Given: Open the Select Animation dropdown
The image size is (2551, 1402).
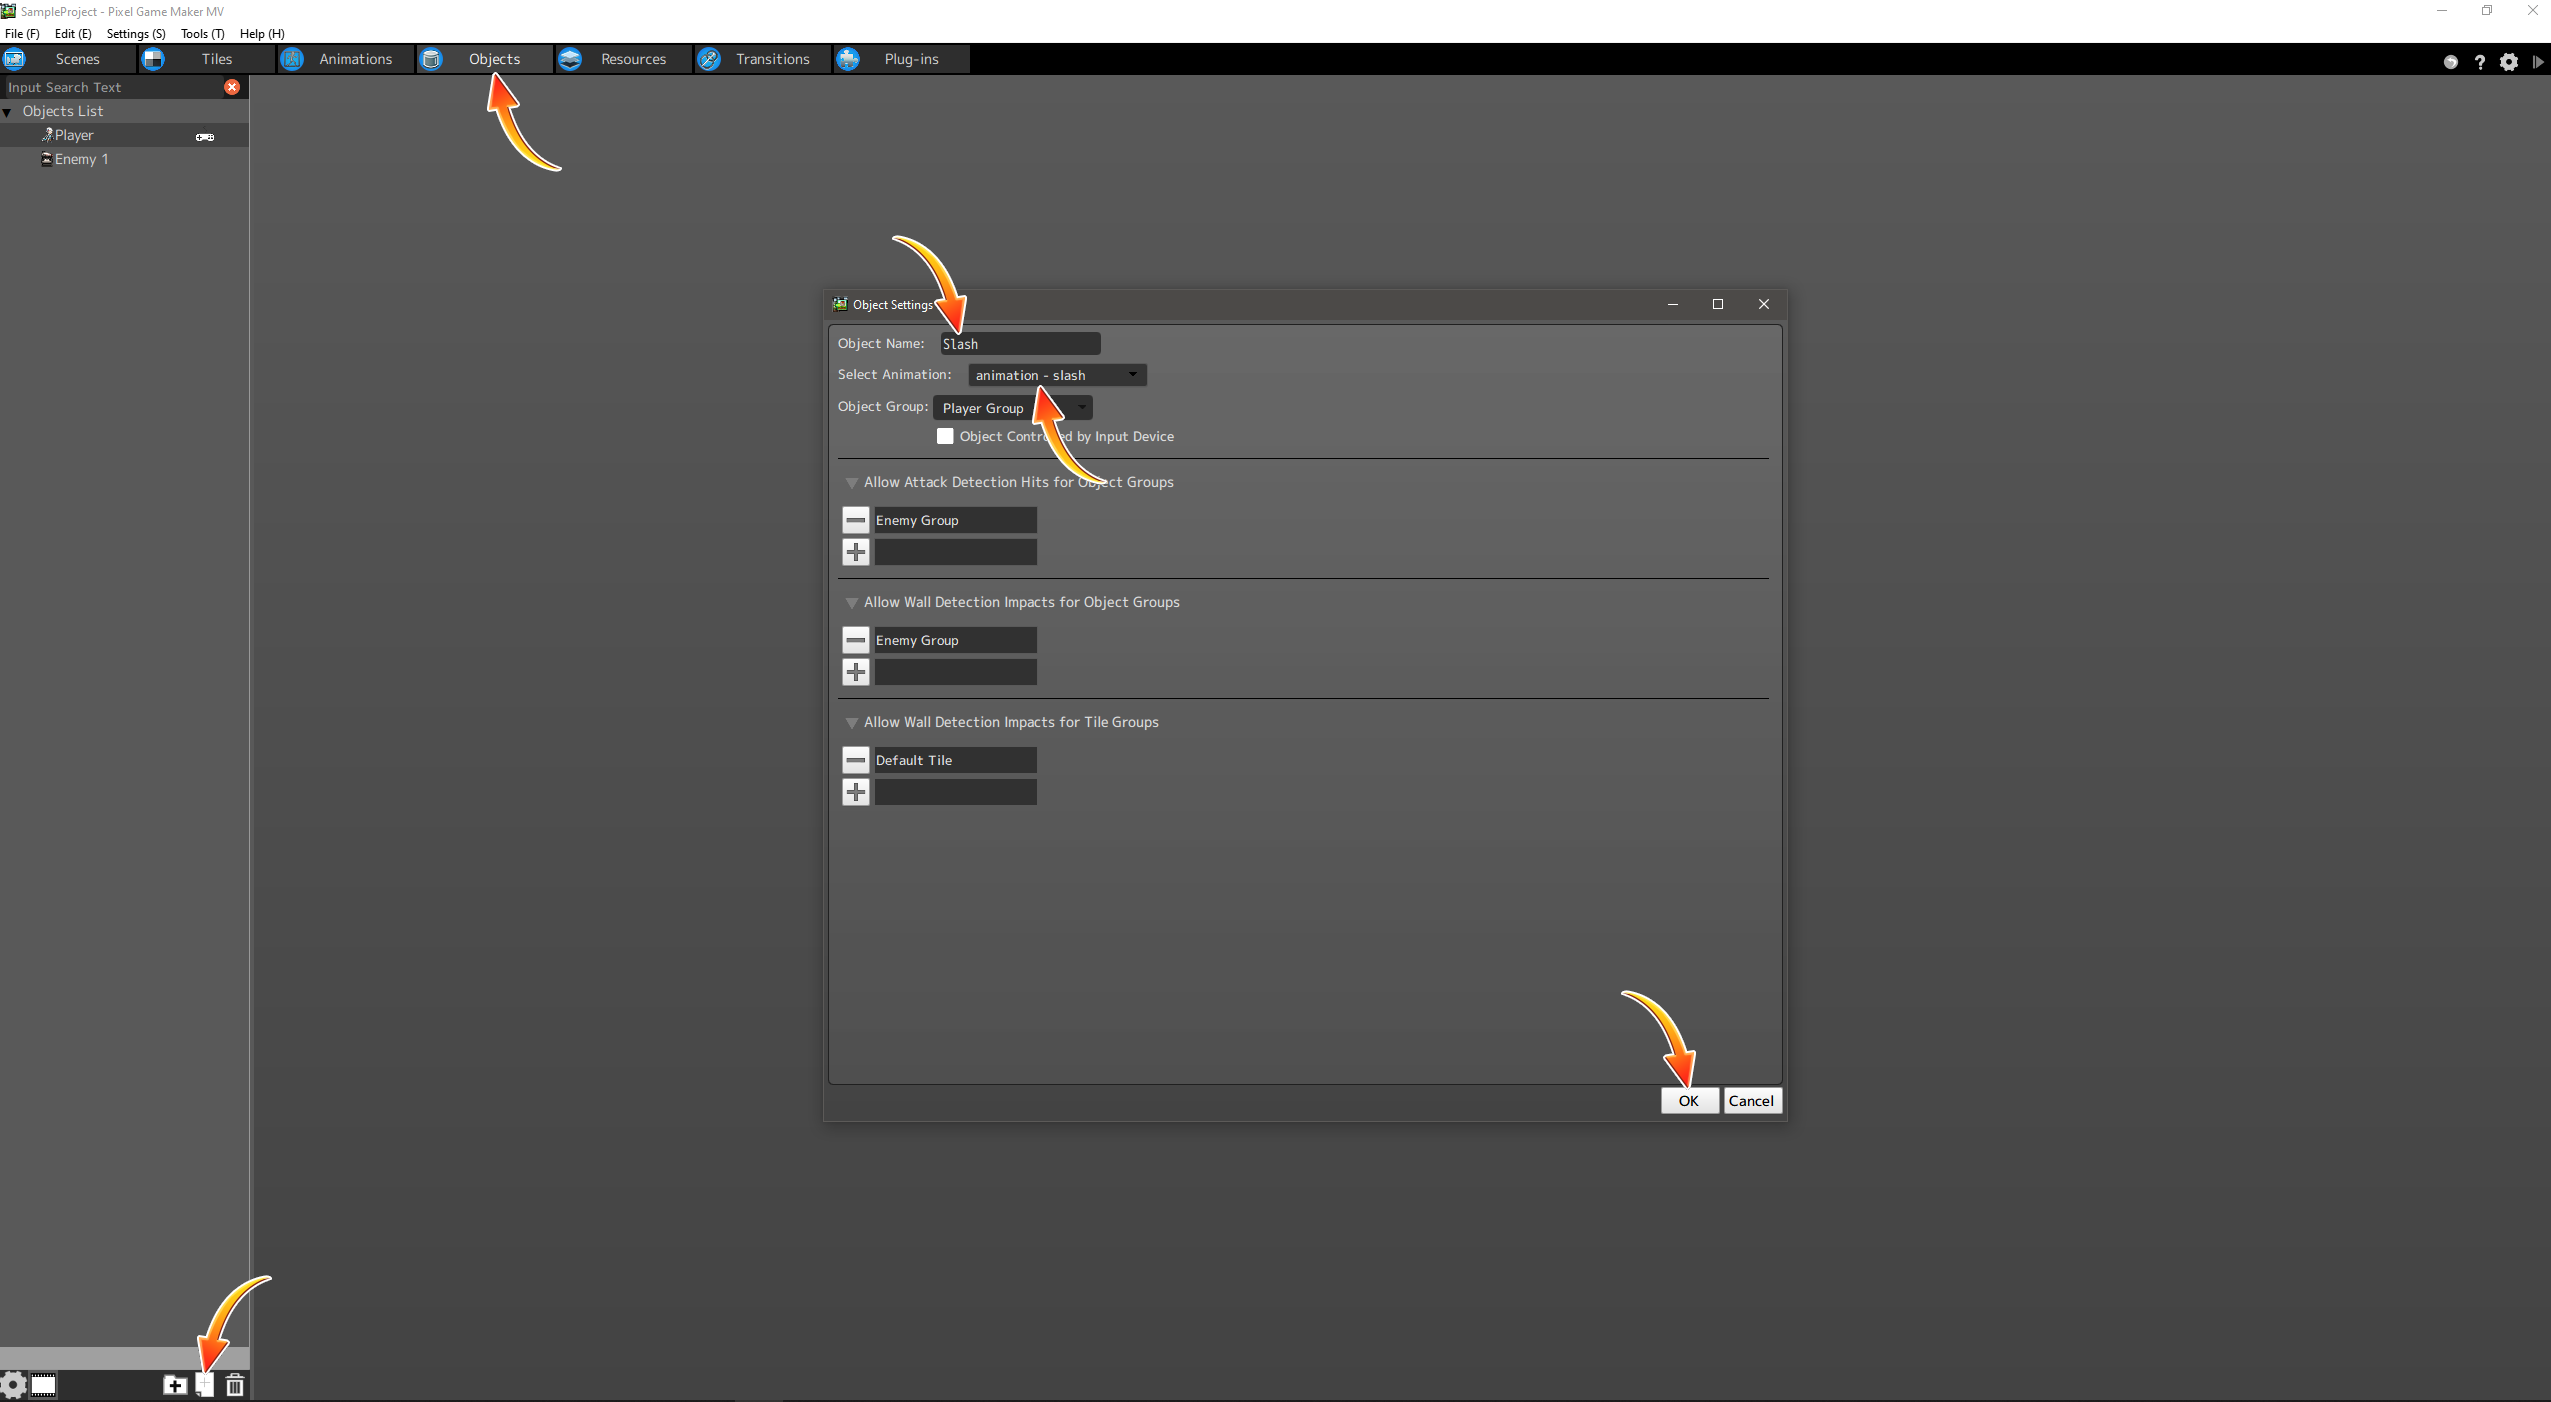Looking at the screenshot, I should [x=1057, y=375].
